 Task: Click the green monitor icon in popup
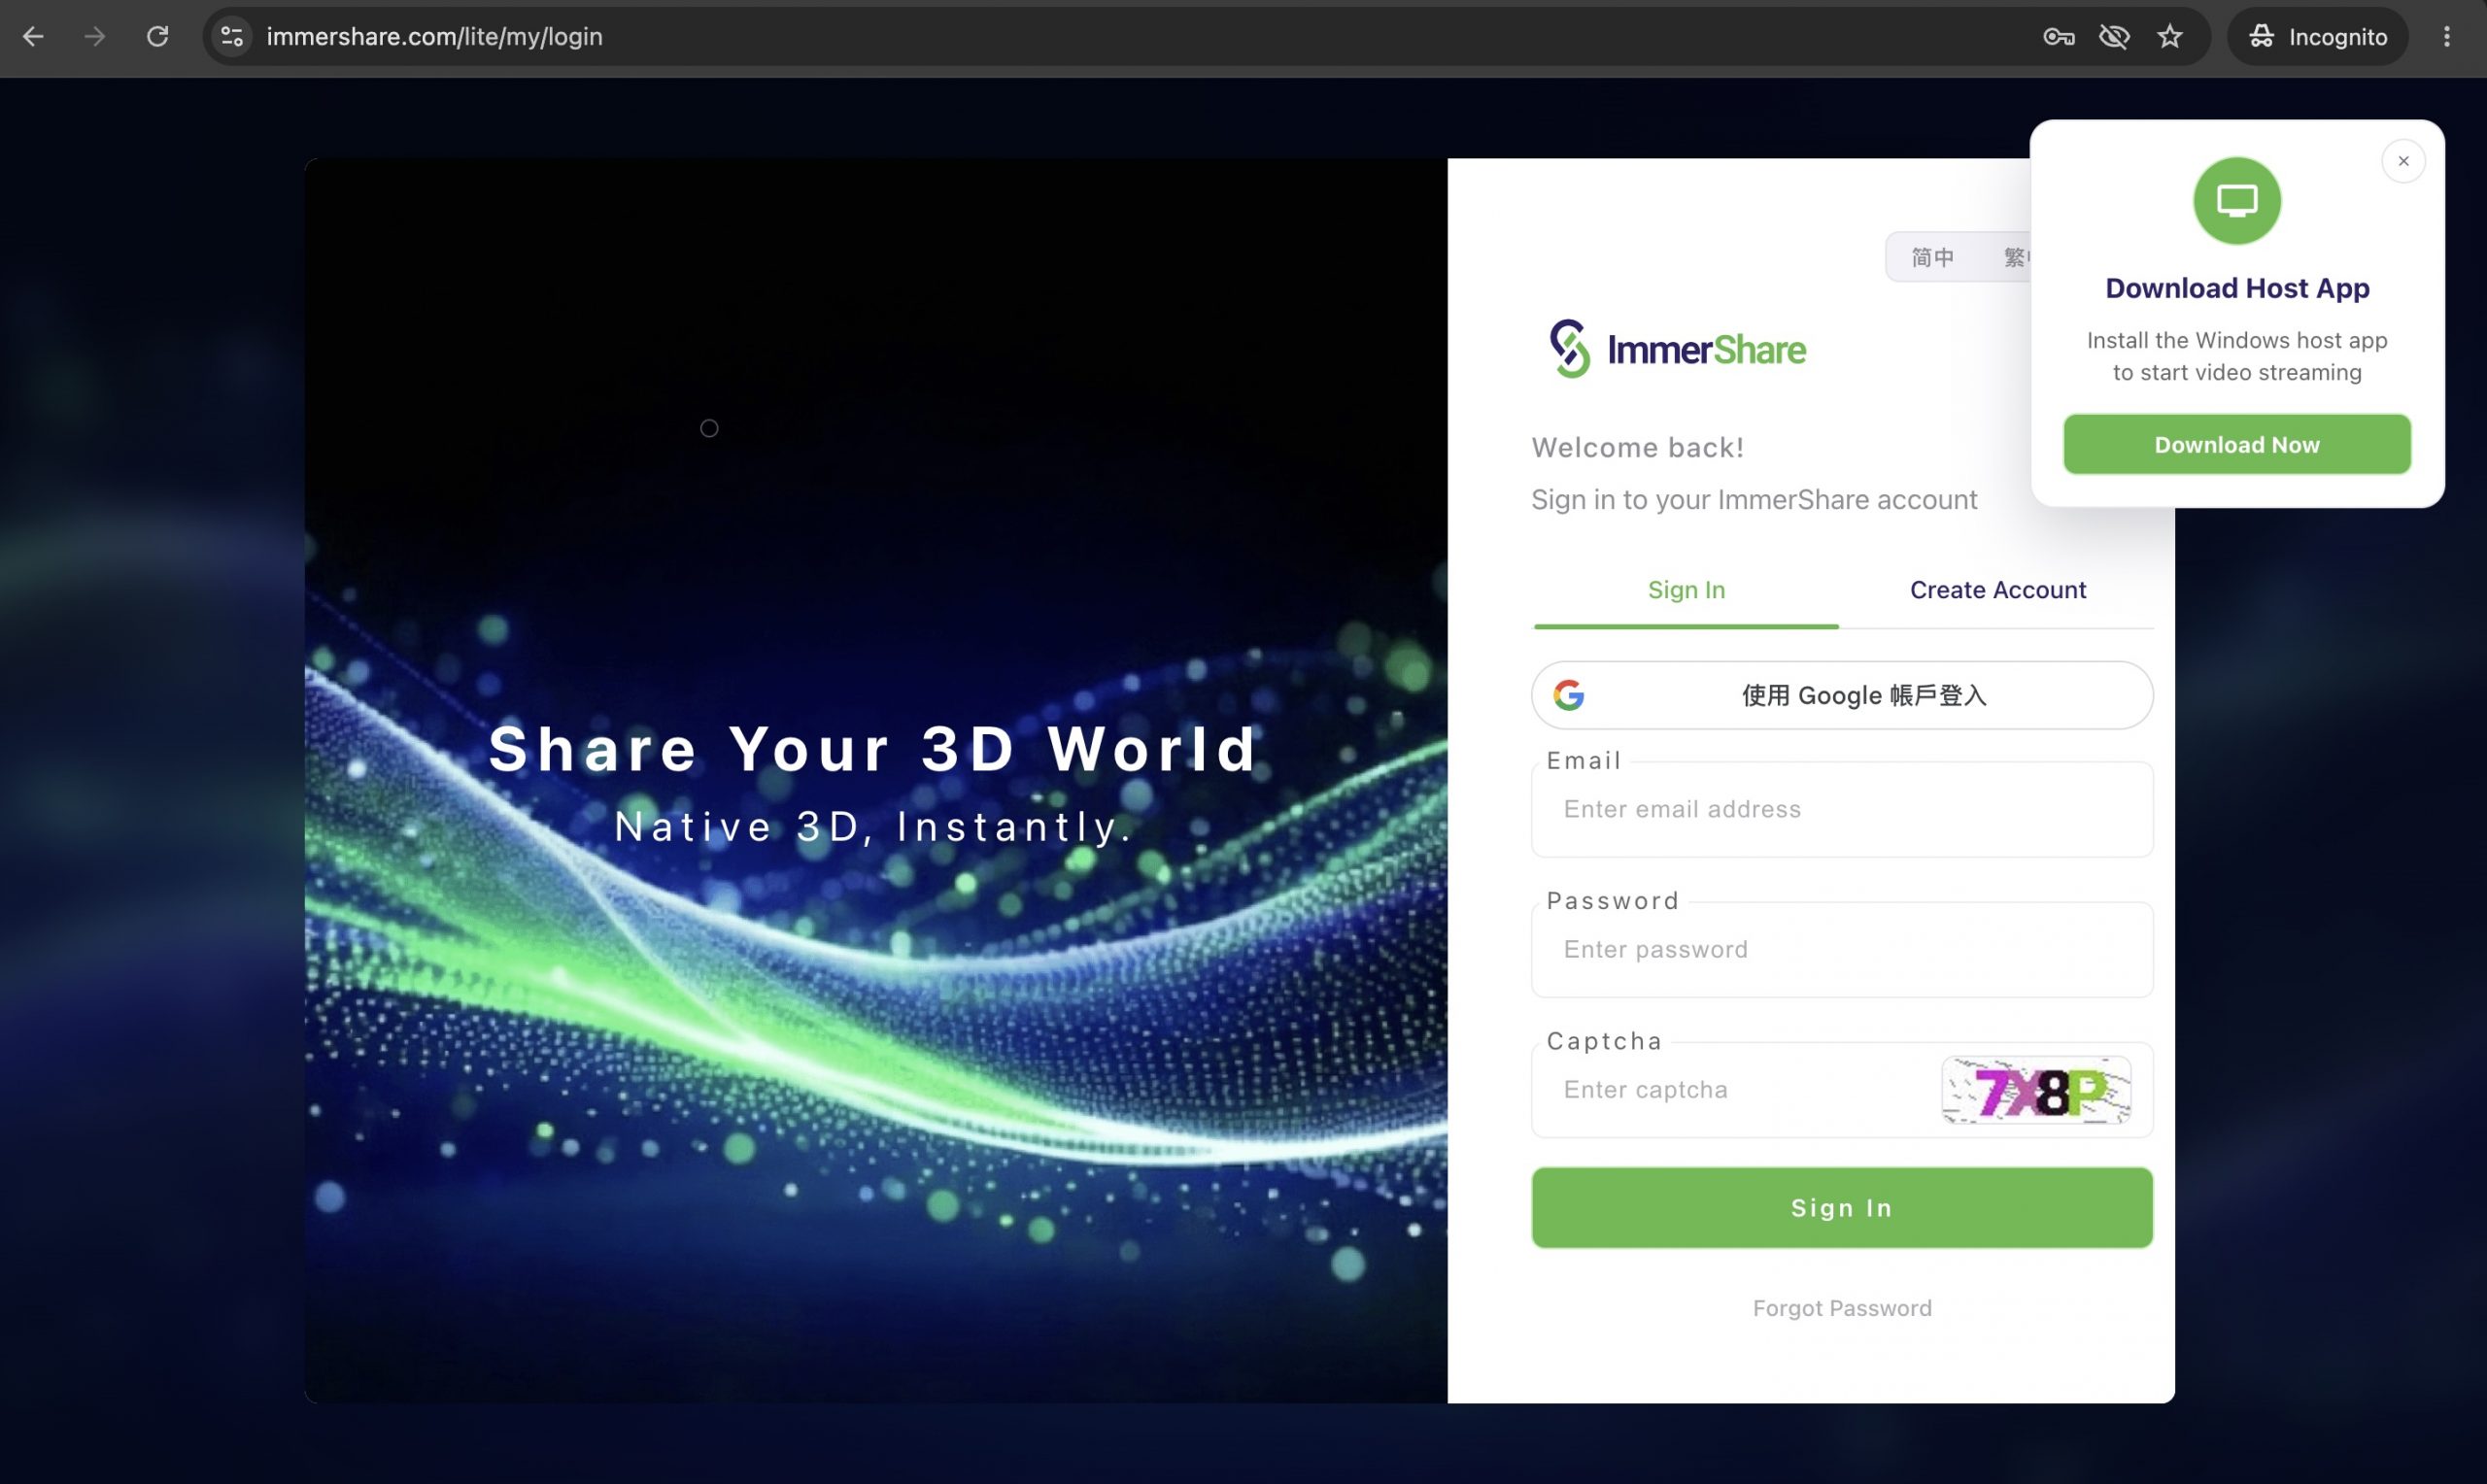point(2237,200)
